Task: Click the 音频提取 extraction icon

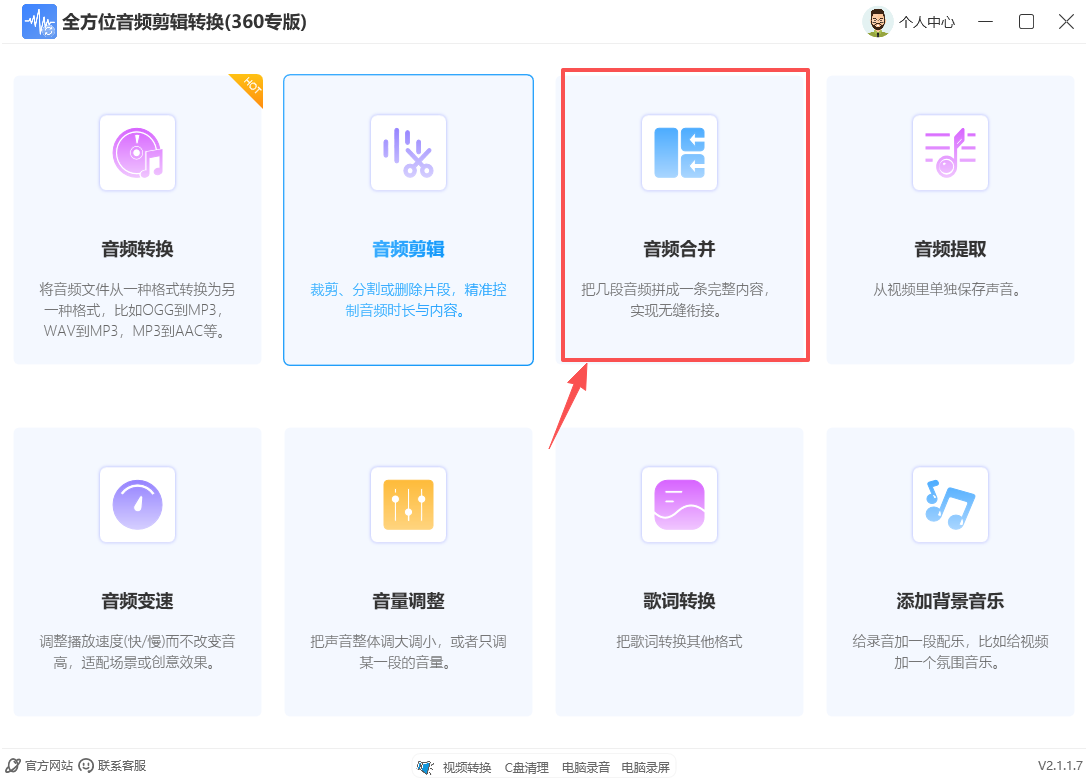Action: click(x=950, y=153)
